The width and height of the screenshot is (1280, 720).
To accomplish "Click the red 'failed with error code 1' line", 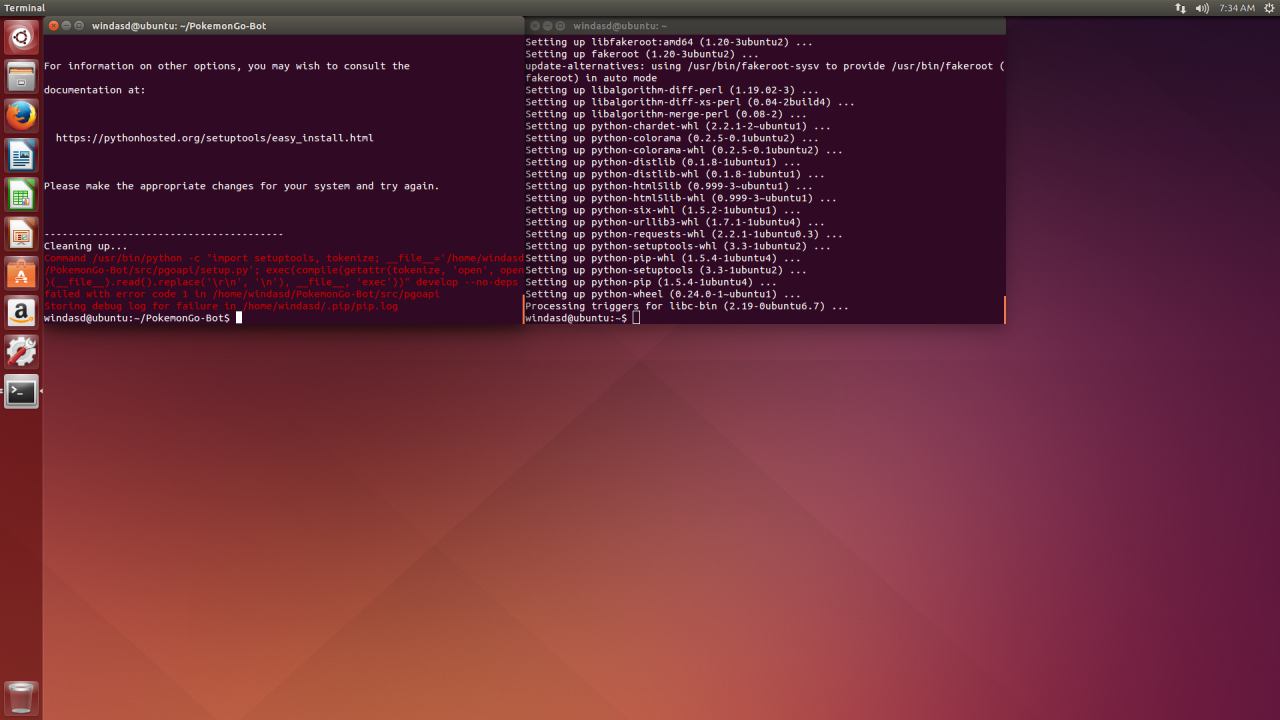I will pos(242,294).
